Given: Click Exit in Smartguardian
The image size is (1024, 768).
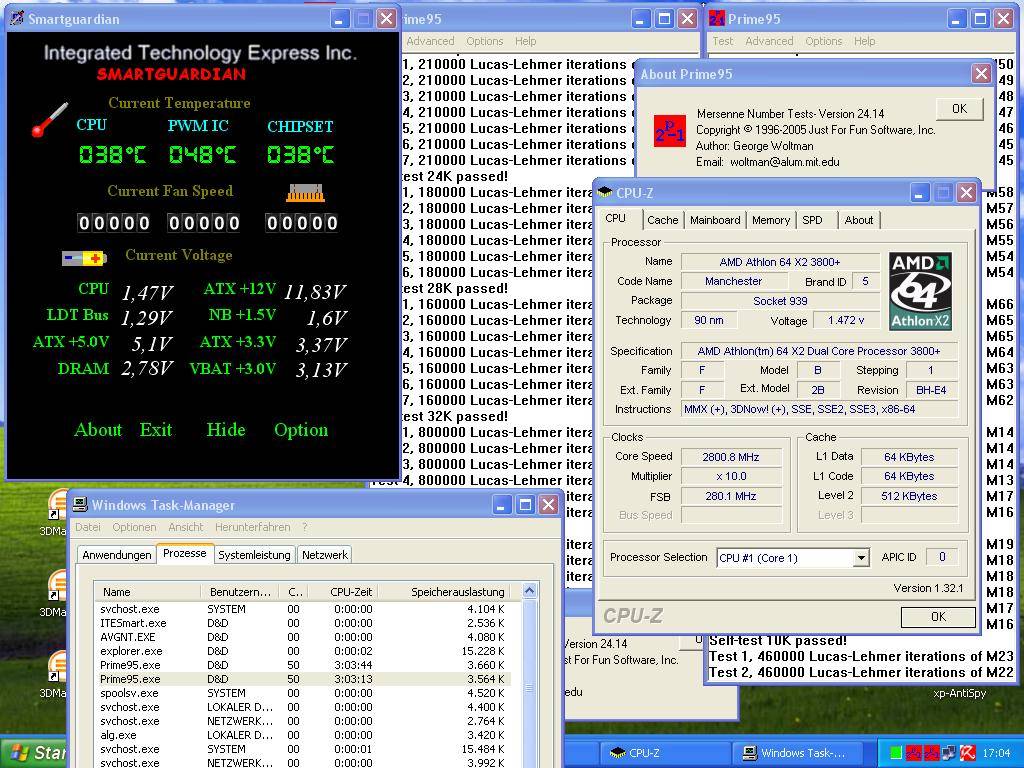Looking at the screenshot, I should (156, 429).
